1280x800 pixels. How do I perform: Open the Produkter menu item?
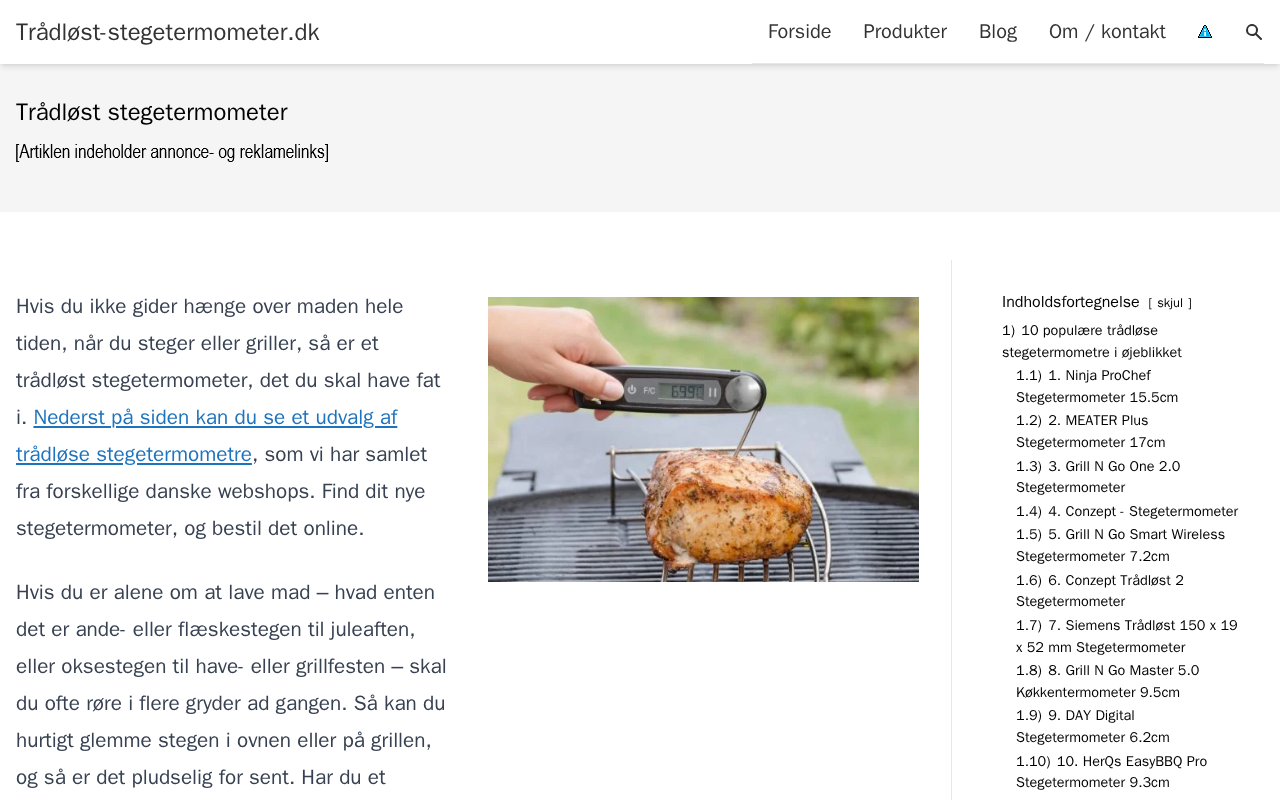coord(905,32)
